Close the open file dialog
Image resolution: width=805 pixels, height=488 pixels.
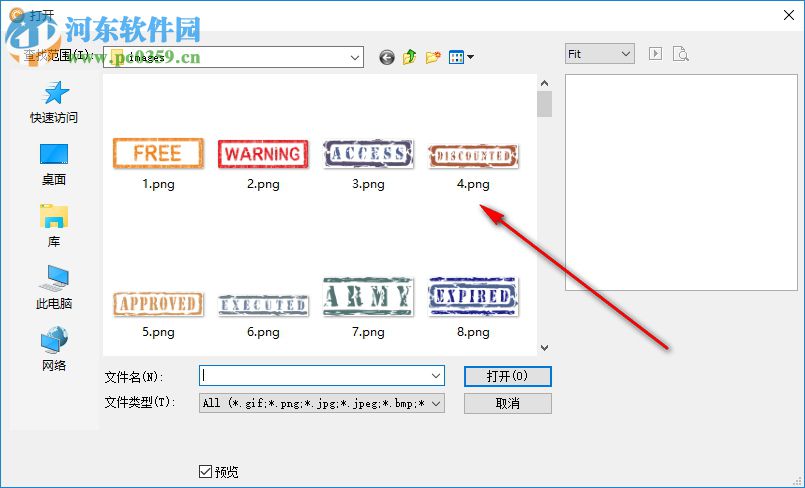tap(789, 15)
